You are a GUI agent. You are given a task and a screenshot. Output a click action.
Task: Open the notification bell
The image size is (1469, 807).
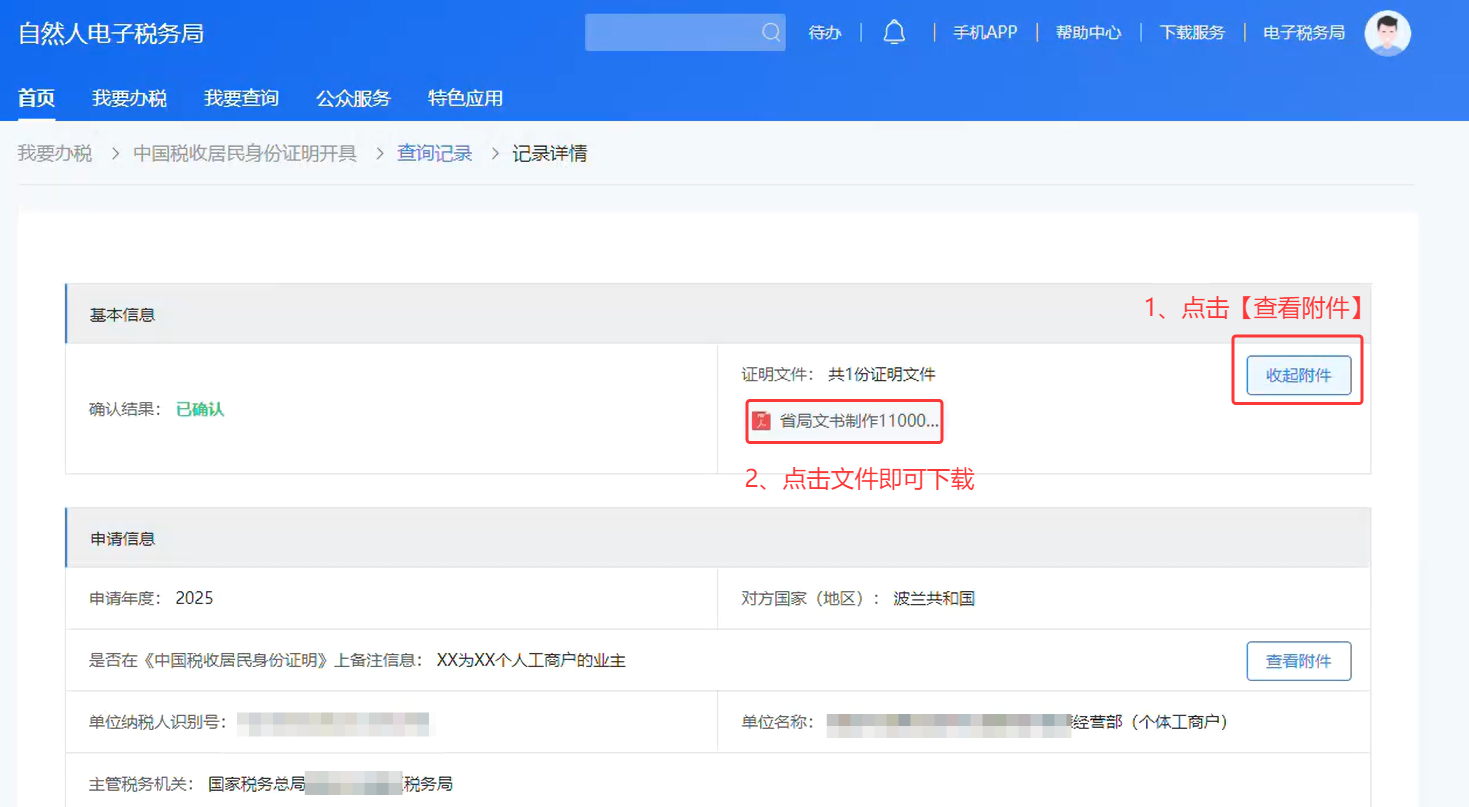coord(894,33)
